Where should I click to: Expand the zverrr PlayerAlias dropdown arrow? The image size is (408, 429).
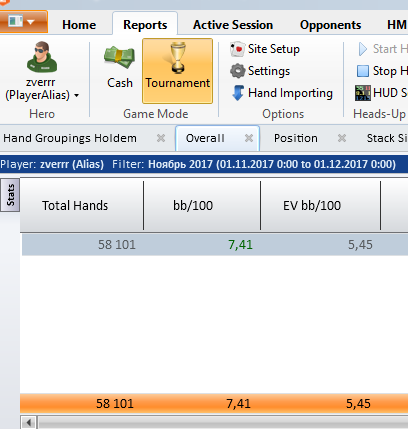click(77, 96)
